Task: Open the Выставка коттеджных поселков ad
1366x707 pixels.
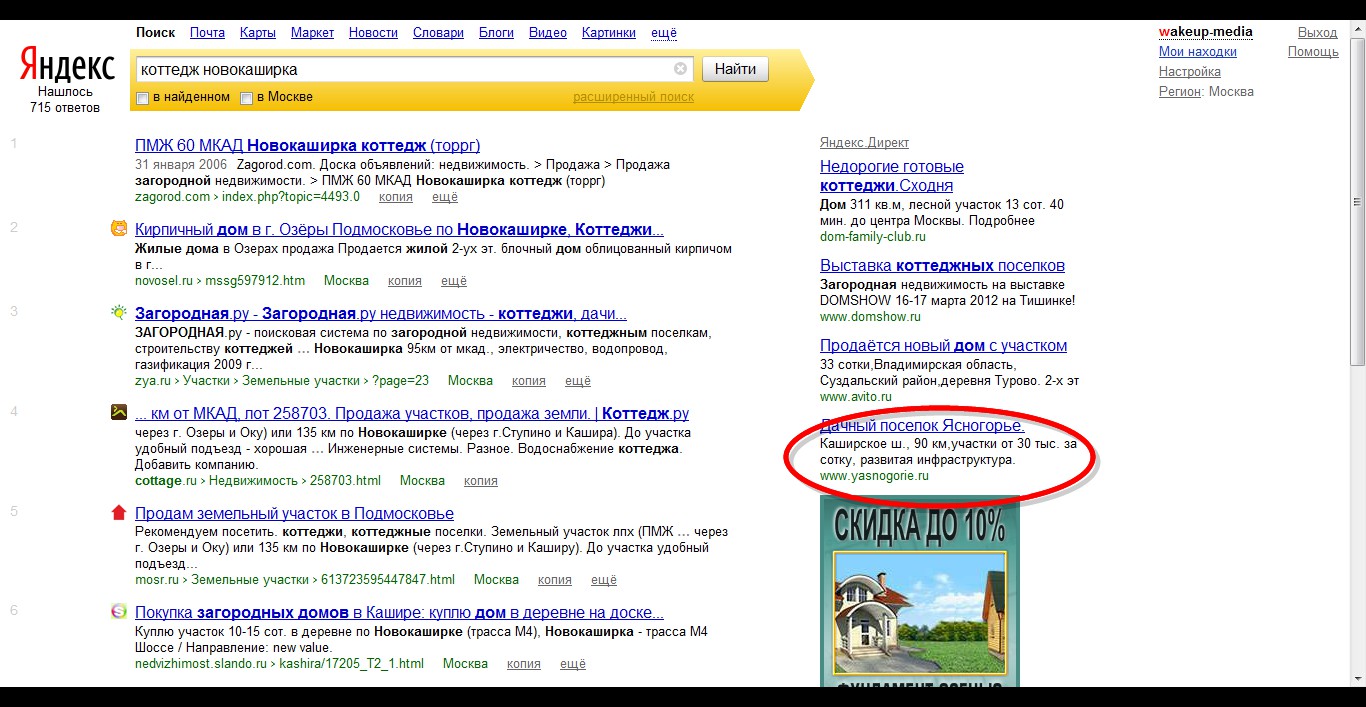Action: (942, 266)
